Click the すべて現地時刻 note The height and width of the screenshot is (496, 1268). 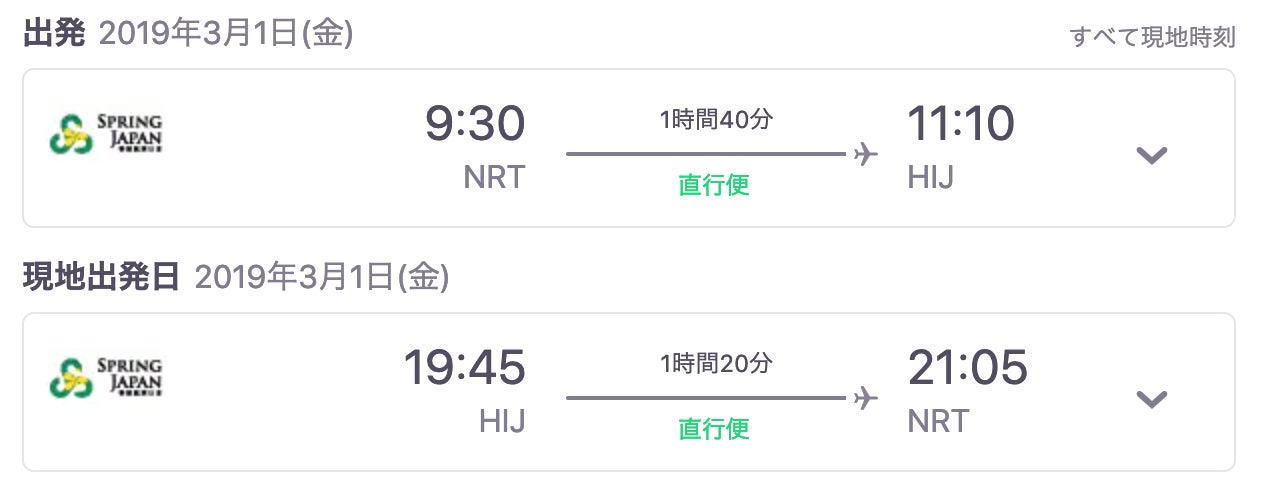point(1152,38)
